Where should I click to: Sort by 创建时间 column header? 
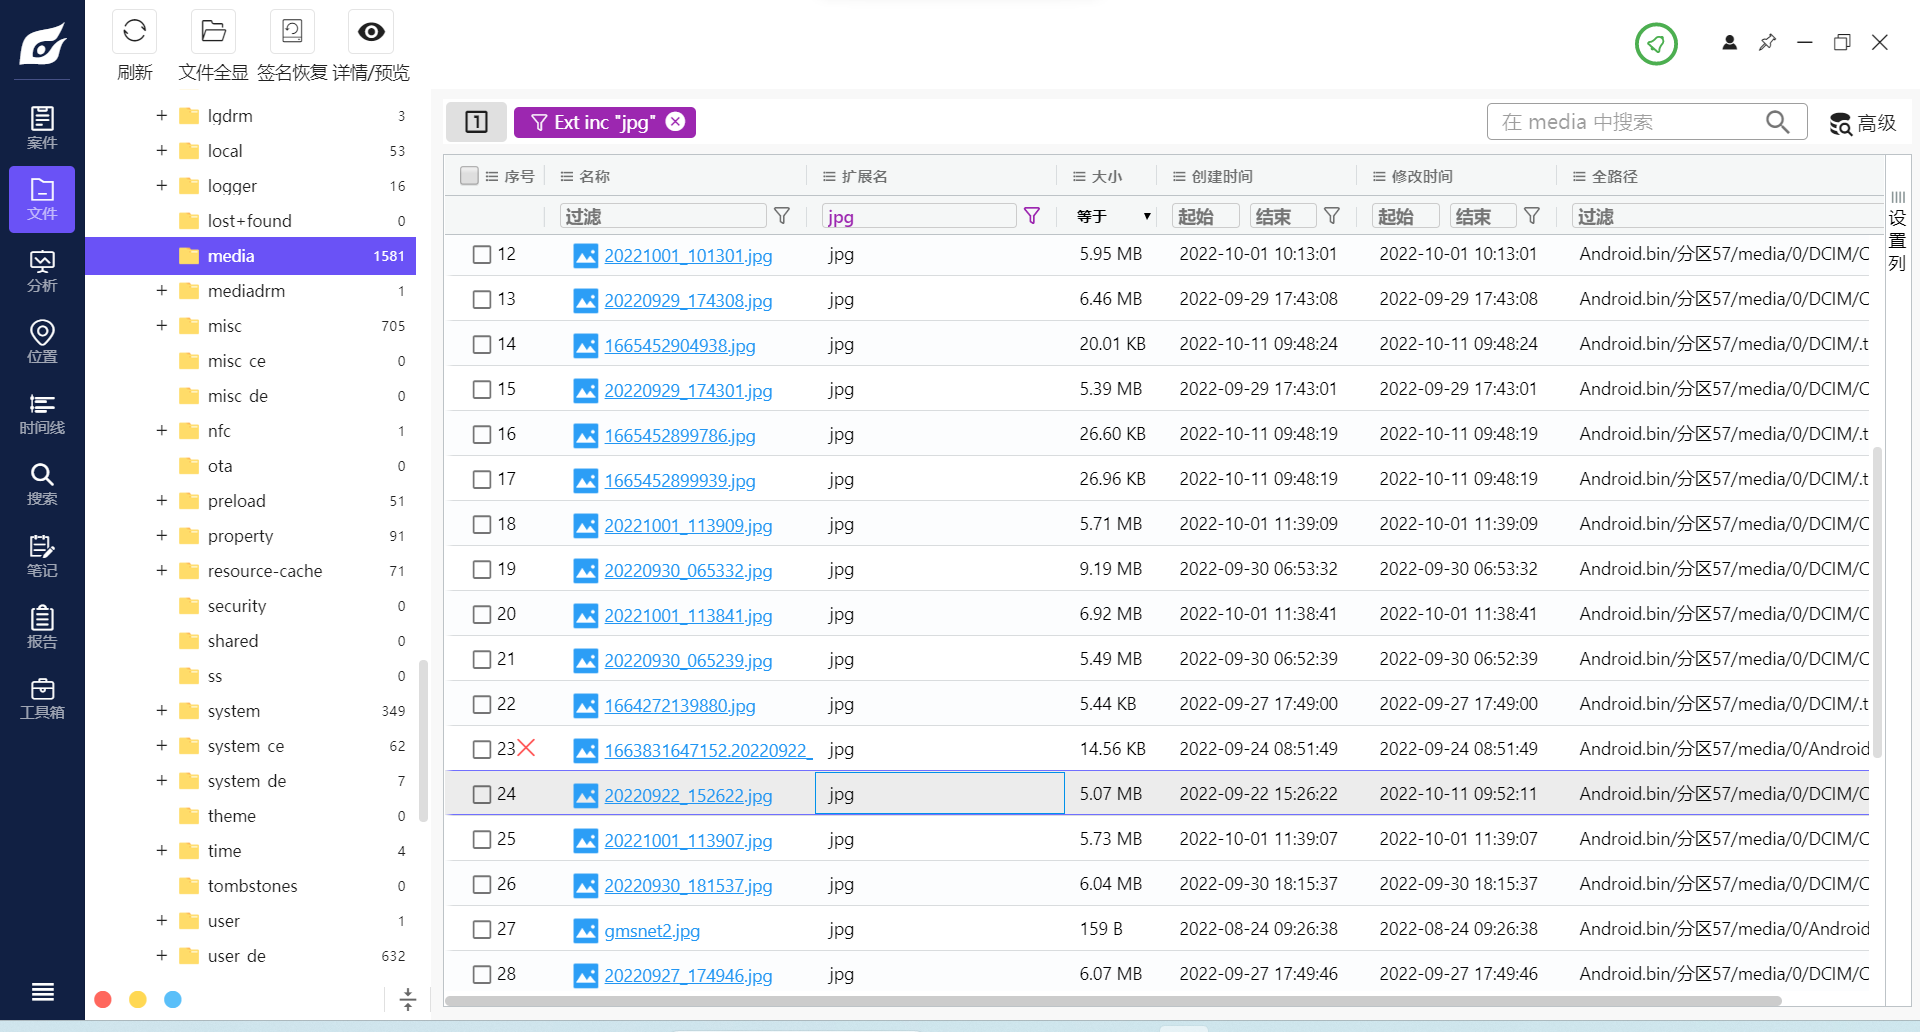(1222, 177)
